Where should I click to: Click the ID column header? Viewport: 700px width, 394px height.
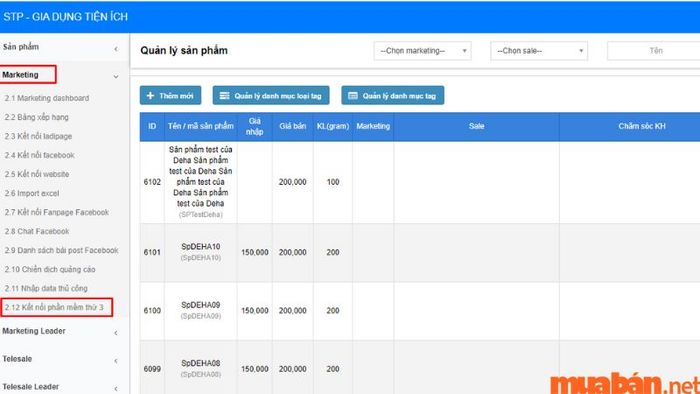[x=152, y=127]
